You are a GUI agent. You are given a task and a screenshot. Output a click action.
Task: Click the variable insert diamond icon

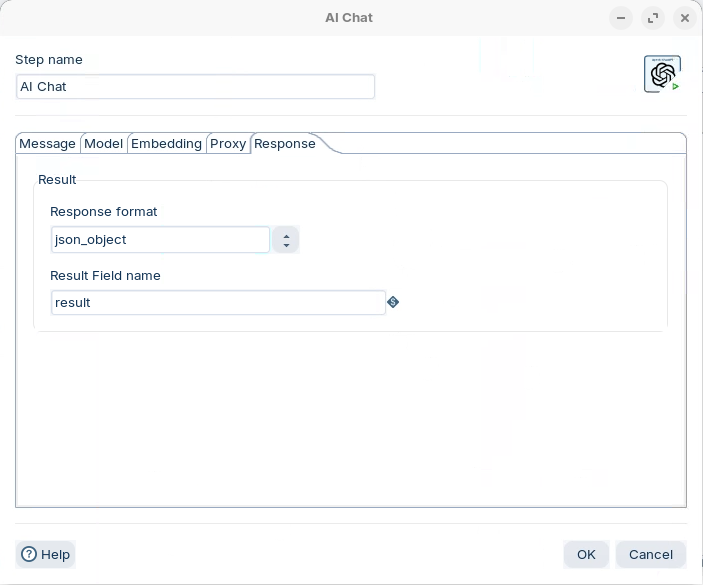(393, 302)
